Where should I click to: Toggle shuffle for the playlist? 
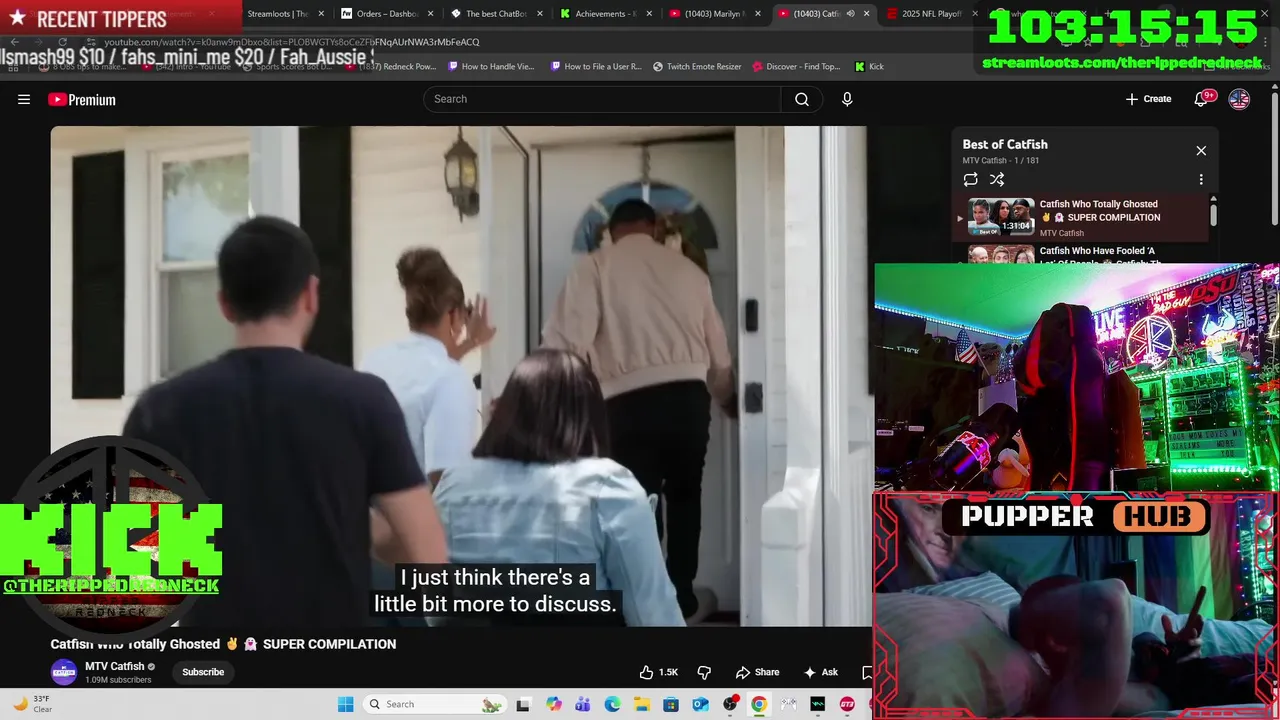point(997,180)
